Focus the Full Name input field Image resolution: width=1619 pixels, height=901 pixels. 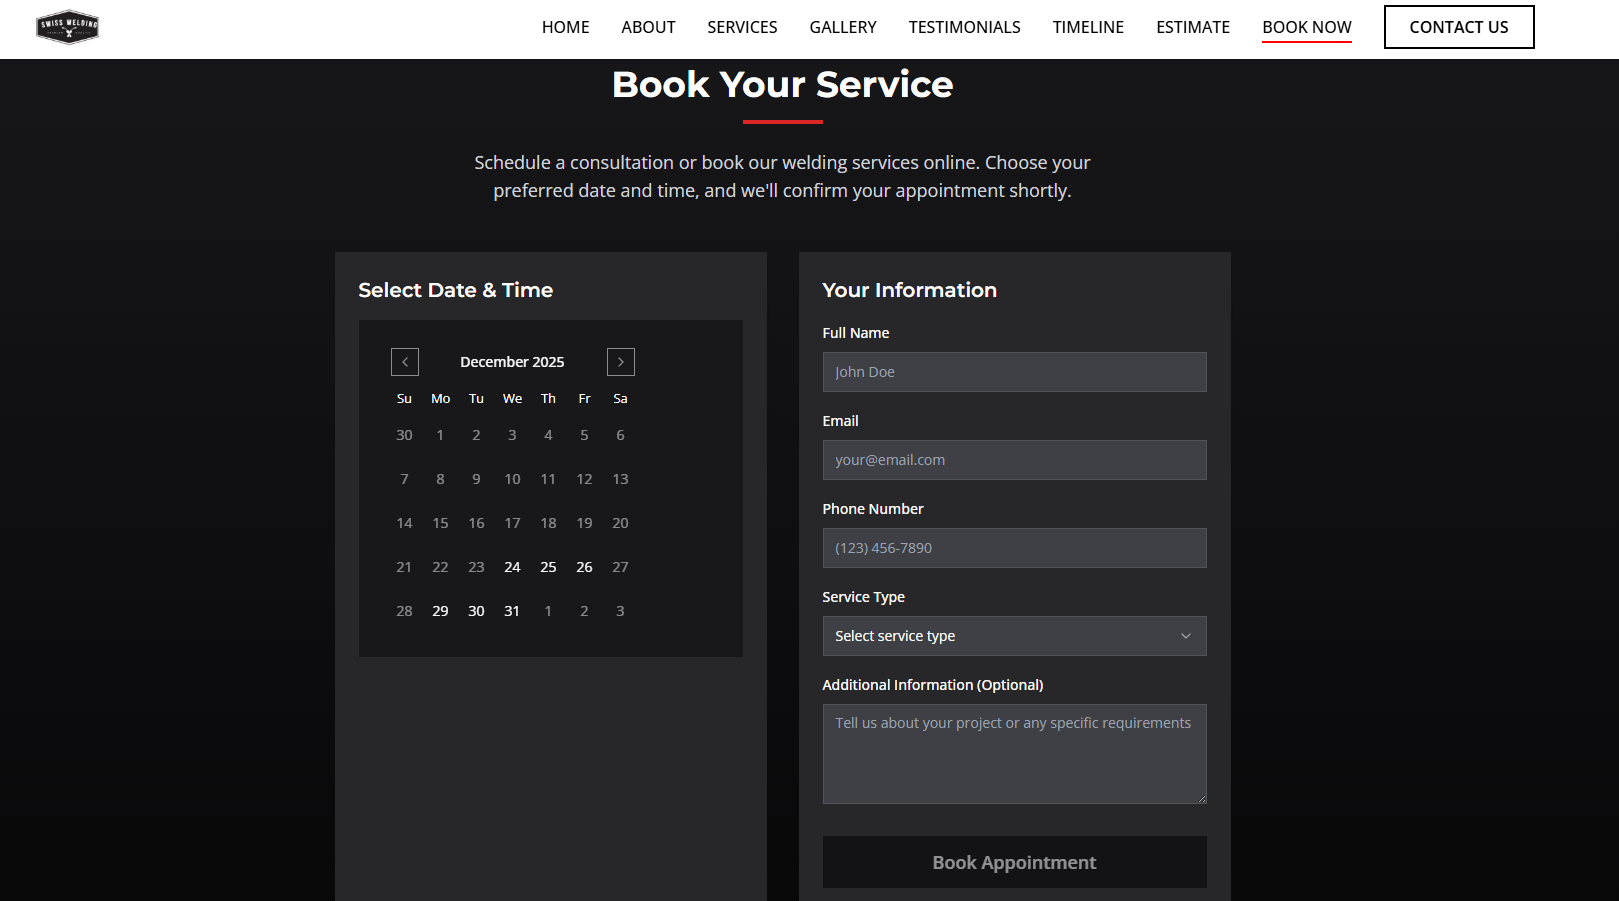1014,372
